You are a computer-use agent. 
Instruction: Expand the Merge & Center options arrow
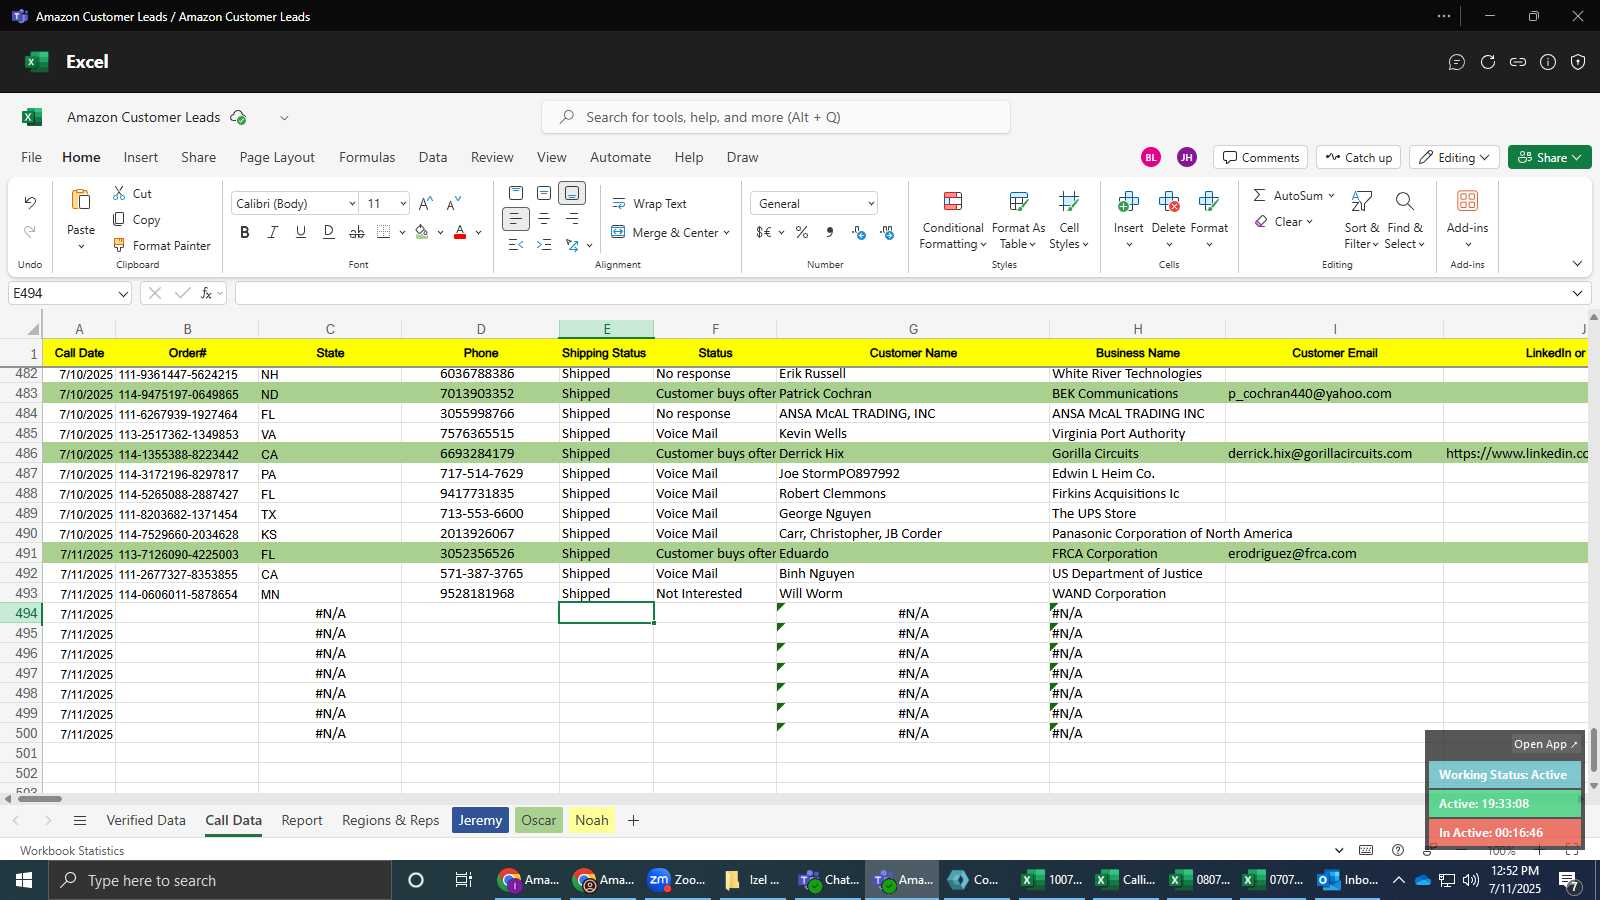coord(726,233)
